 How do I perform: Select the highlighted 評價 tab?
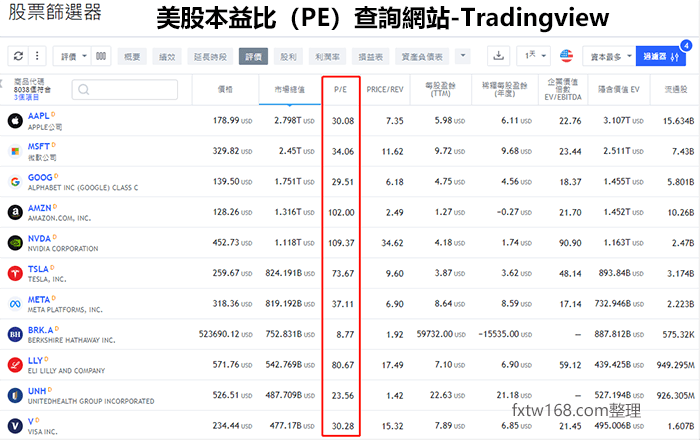point(253,57)
